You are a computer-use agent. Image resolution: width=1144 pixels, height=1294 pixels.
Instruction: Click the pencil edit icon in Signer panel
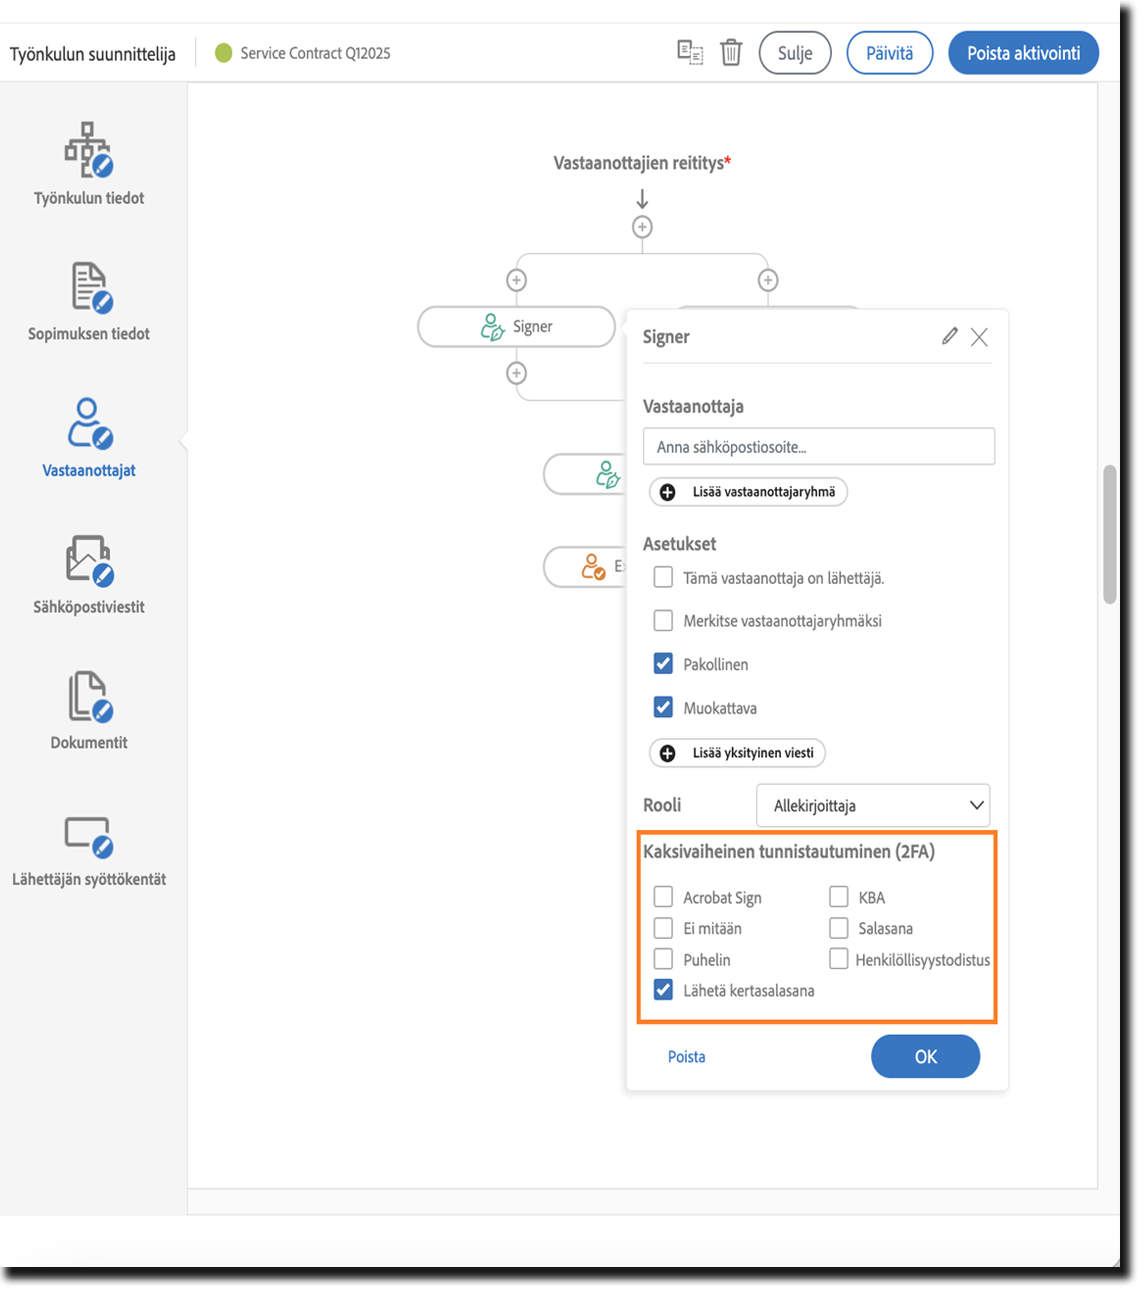point(949,337)
